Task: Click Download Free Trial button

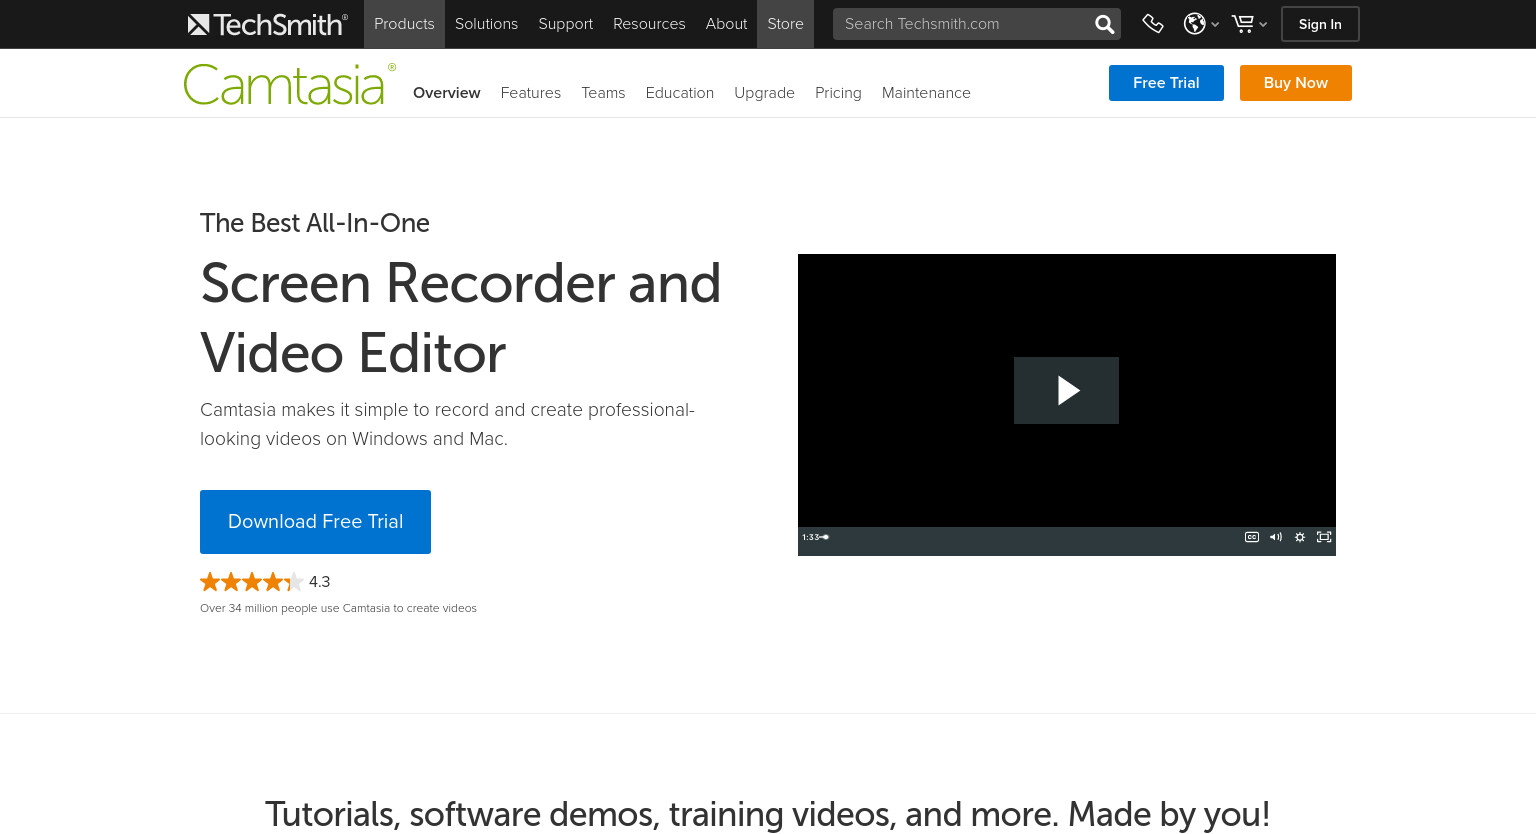Action: point(315,522)
